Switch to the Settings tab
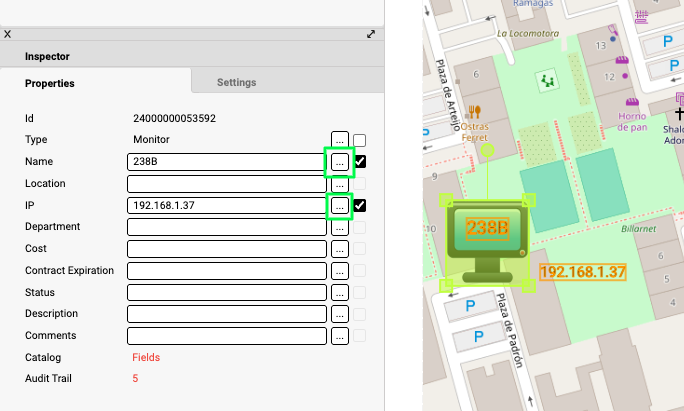The width and height of the screenshot is (684, 411). click(237, 82)
